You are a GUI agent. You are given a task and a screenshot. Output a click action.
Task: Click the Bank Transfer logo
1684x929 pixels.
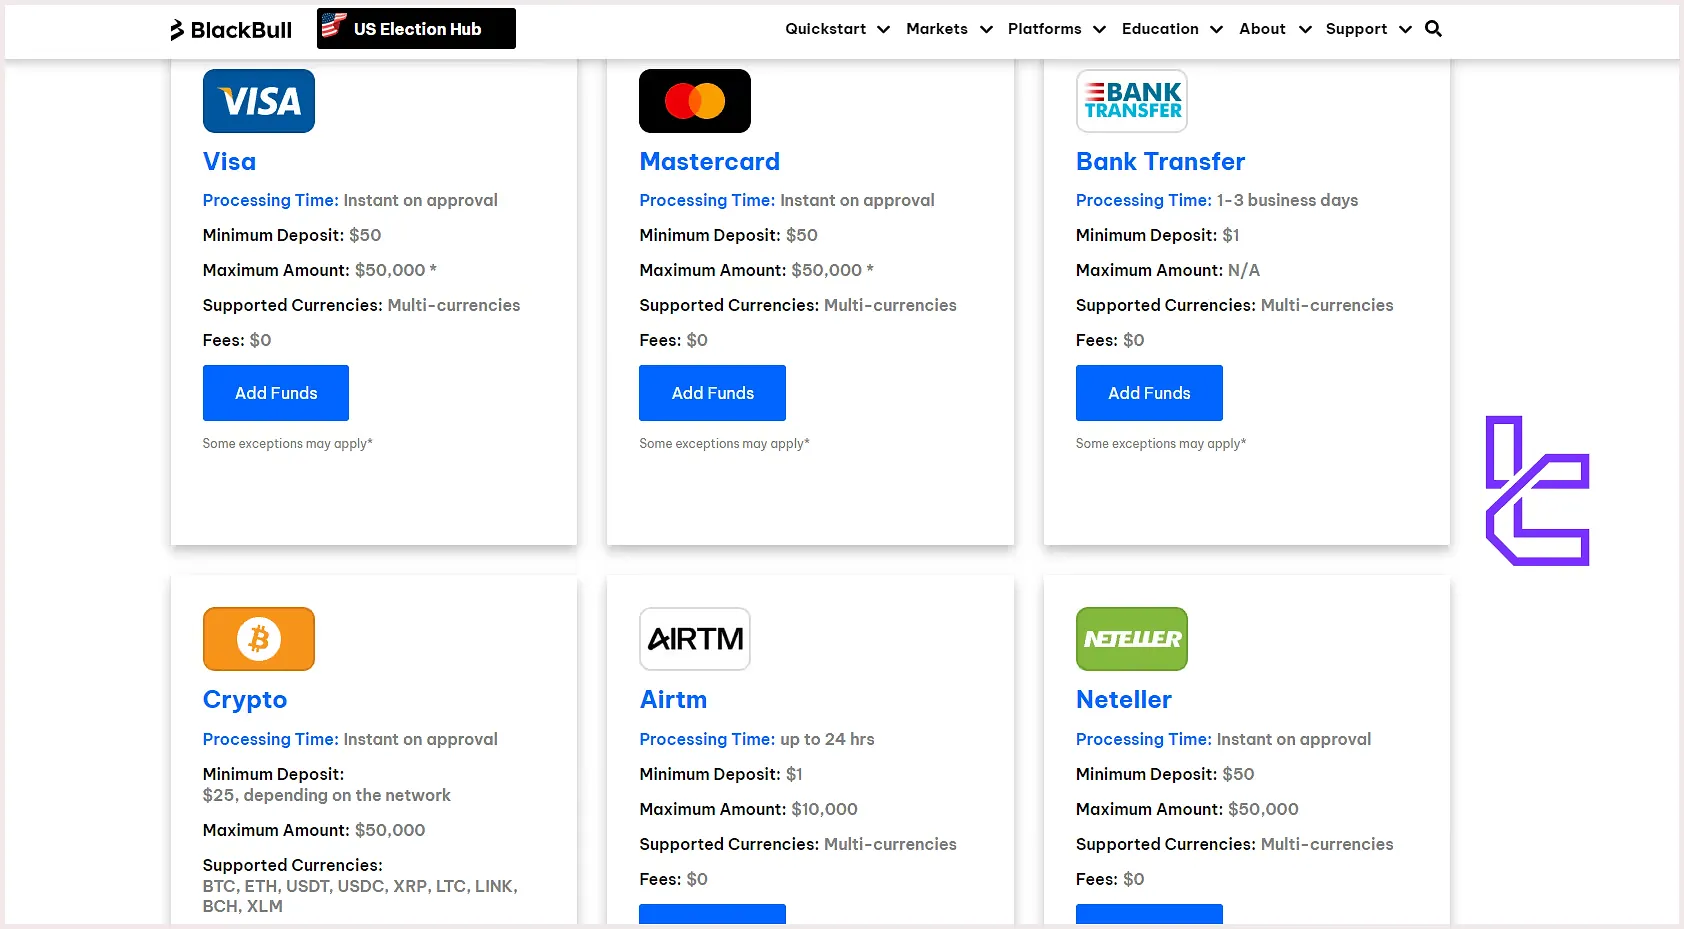click(1132, 101)
